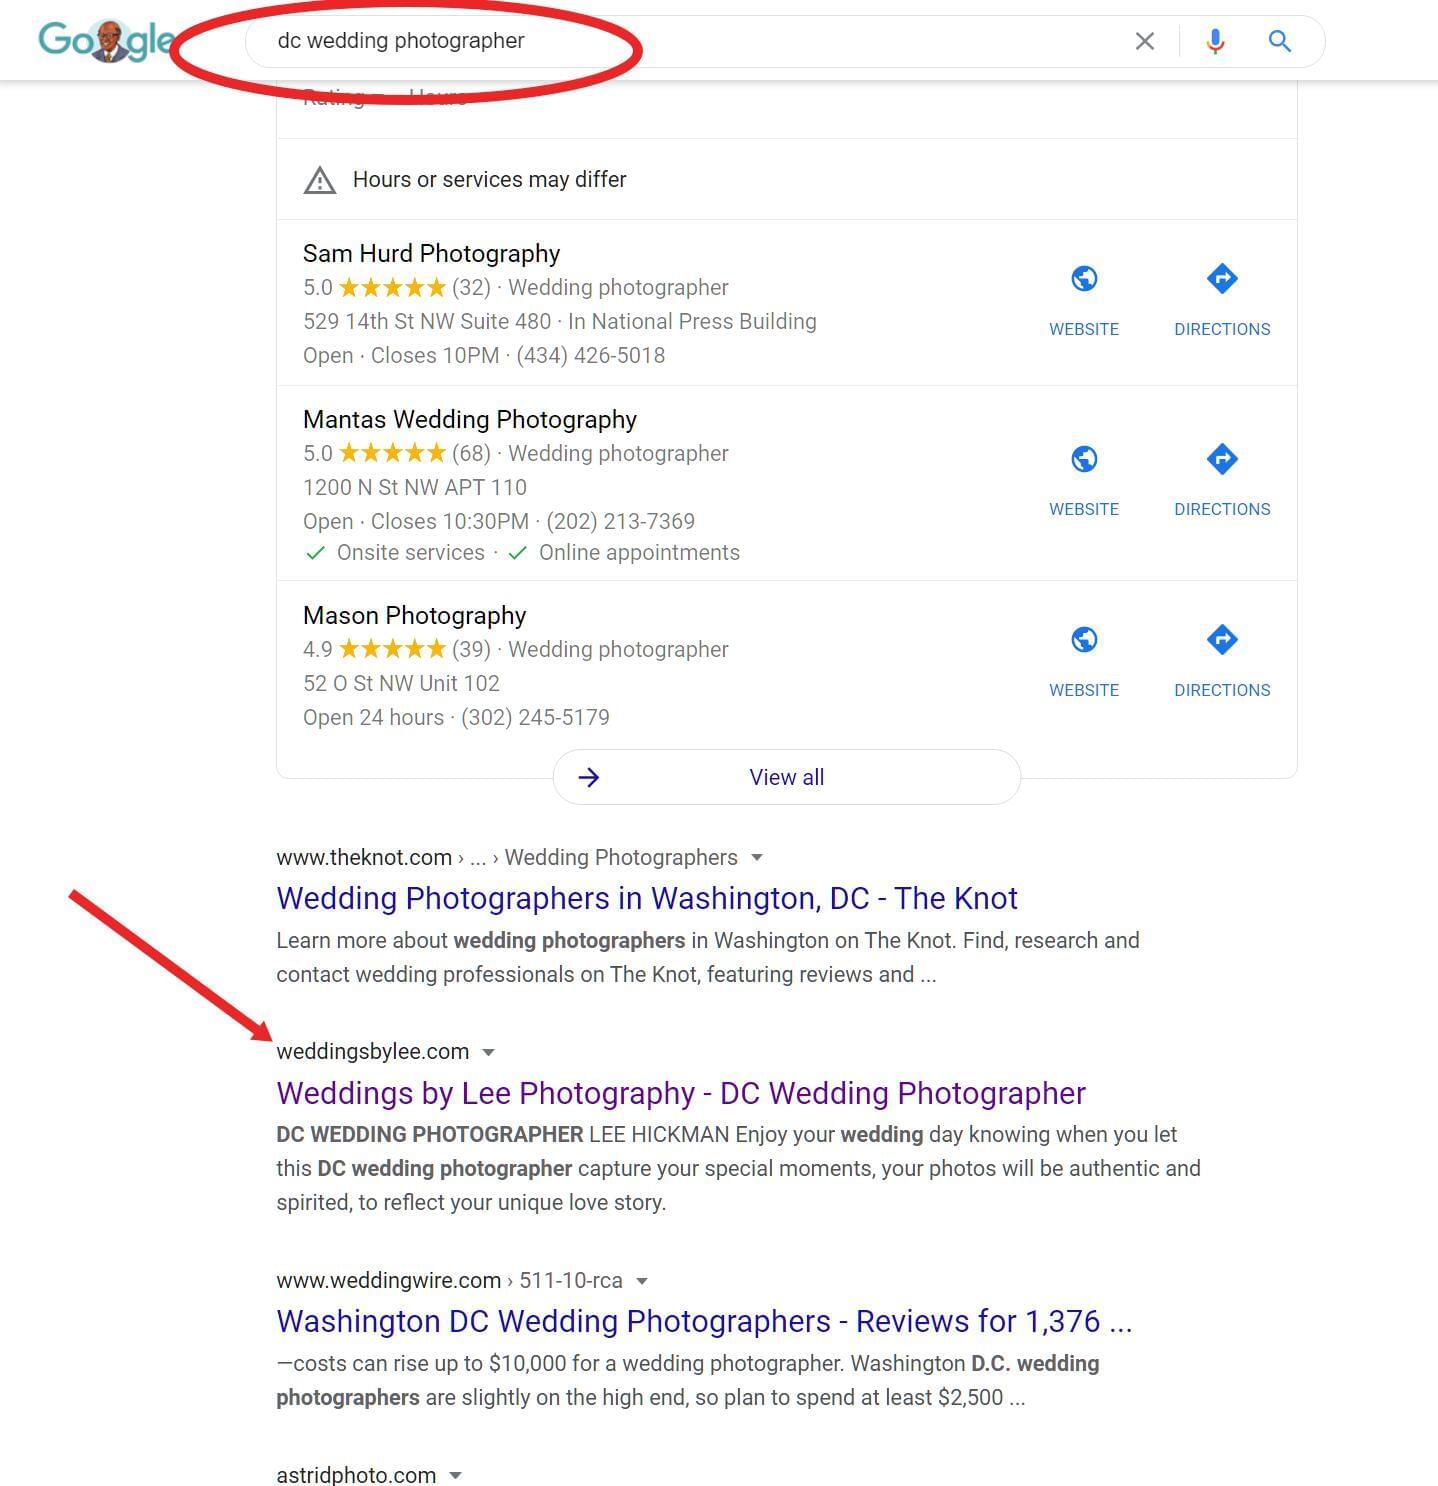Image resolution: width=1438 pixels, height=1486 pixels.
Task: Click the www.weddingwire.com URL breadcrumb
Action: [449, 1281]
